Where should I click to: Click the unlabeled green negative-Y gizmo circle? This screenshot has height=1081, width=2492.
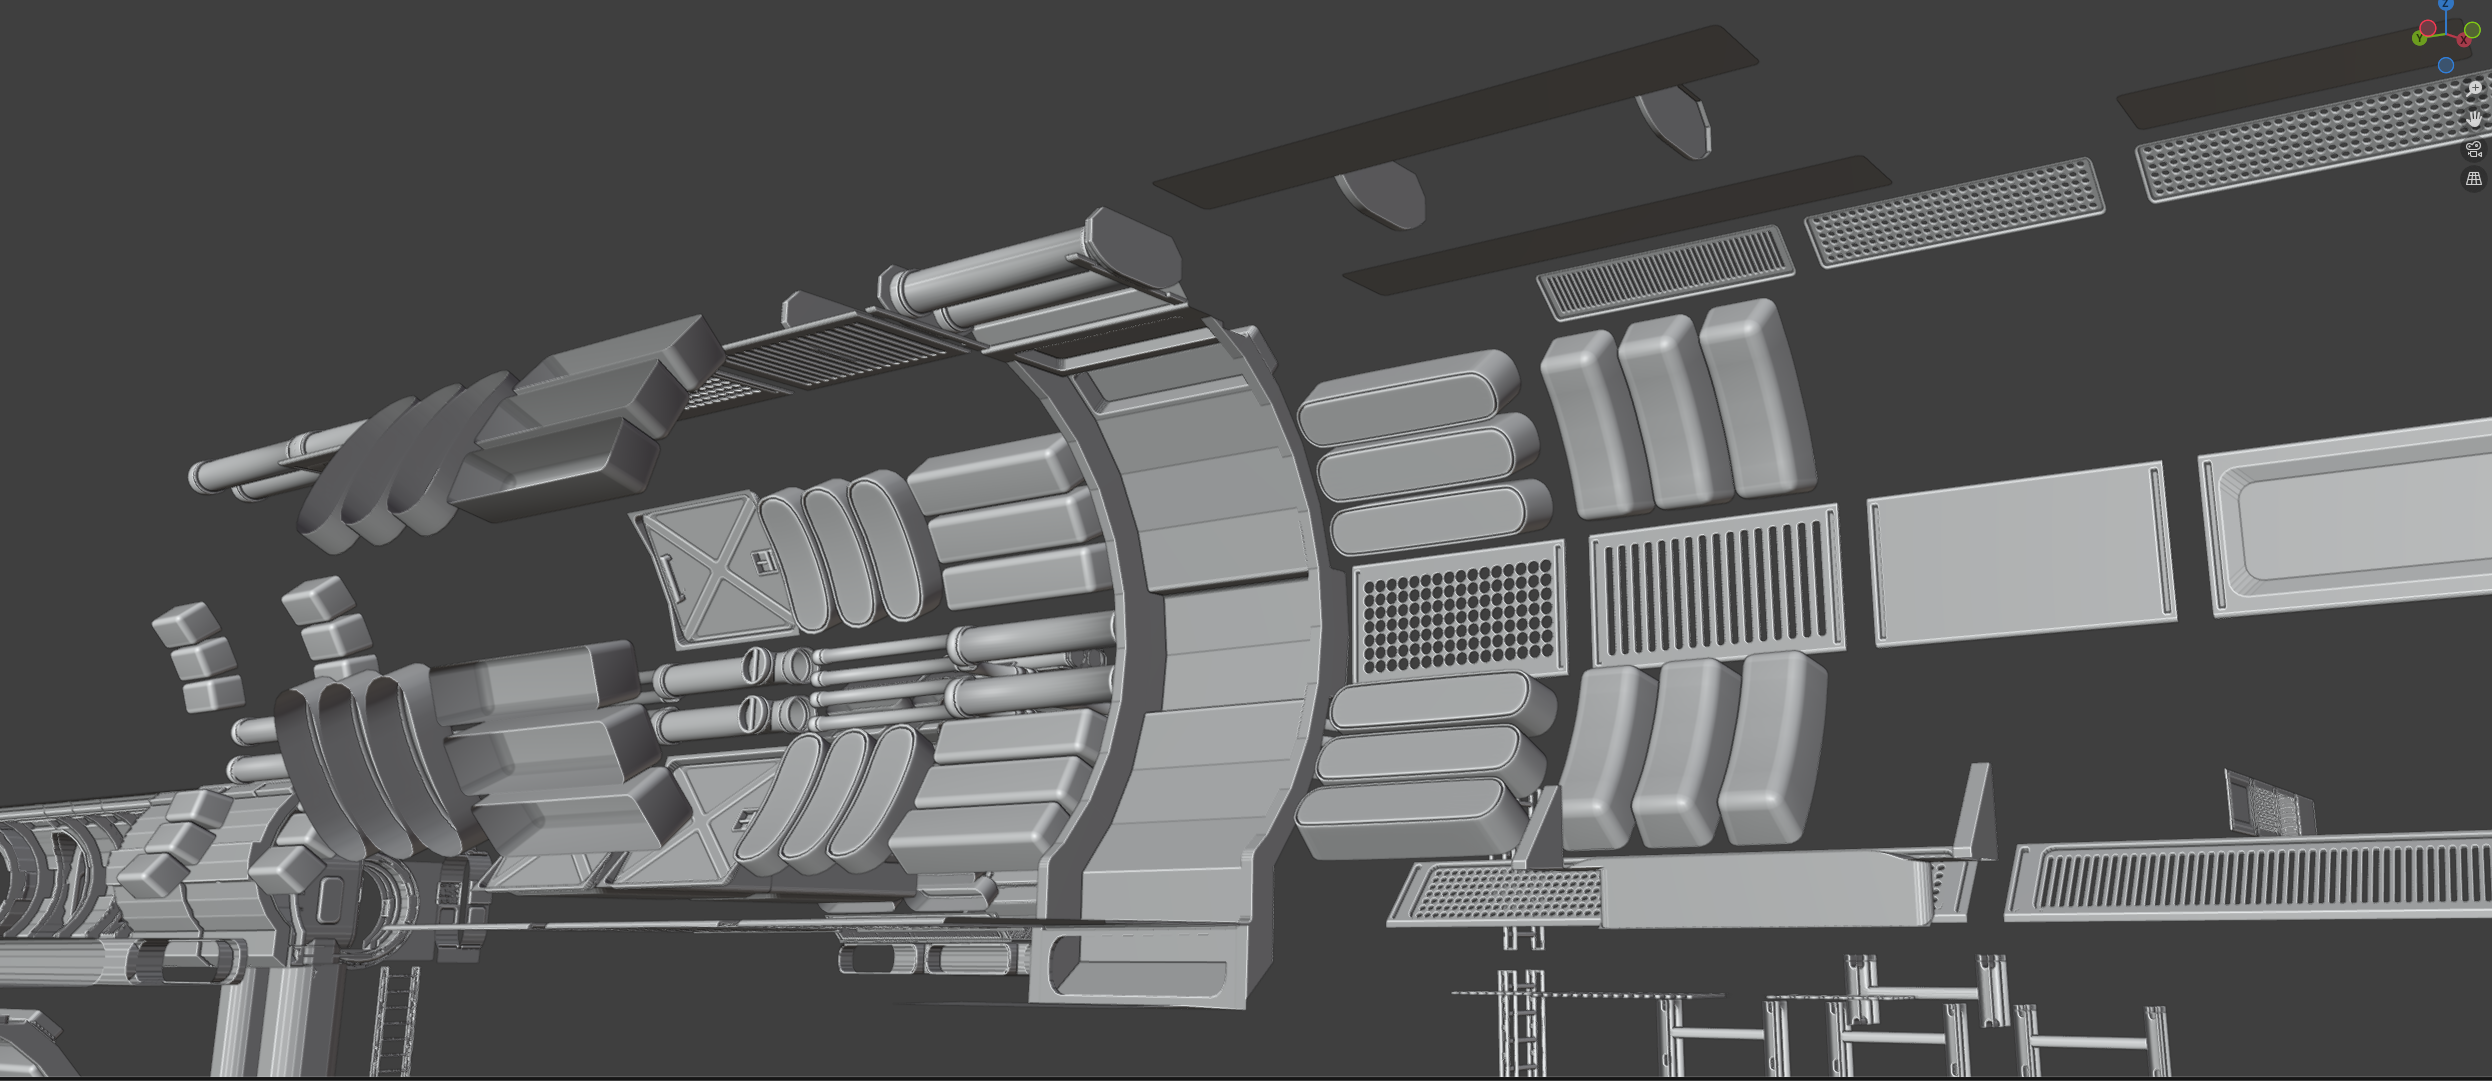[x=2472, y=30]
